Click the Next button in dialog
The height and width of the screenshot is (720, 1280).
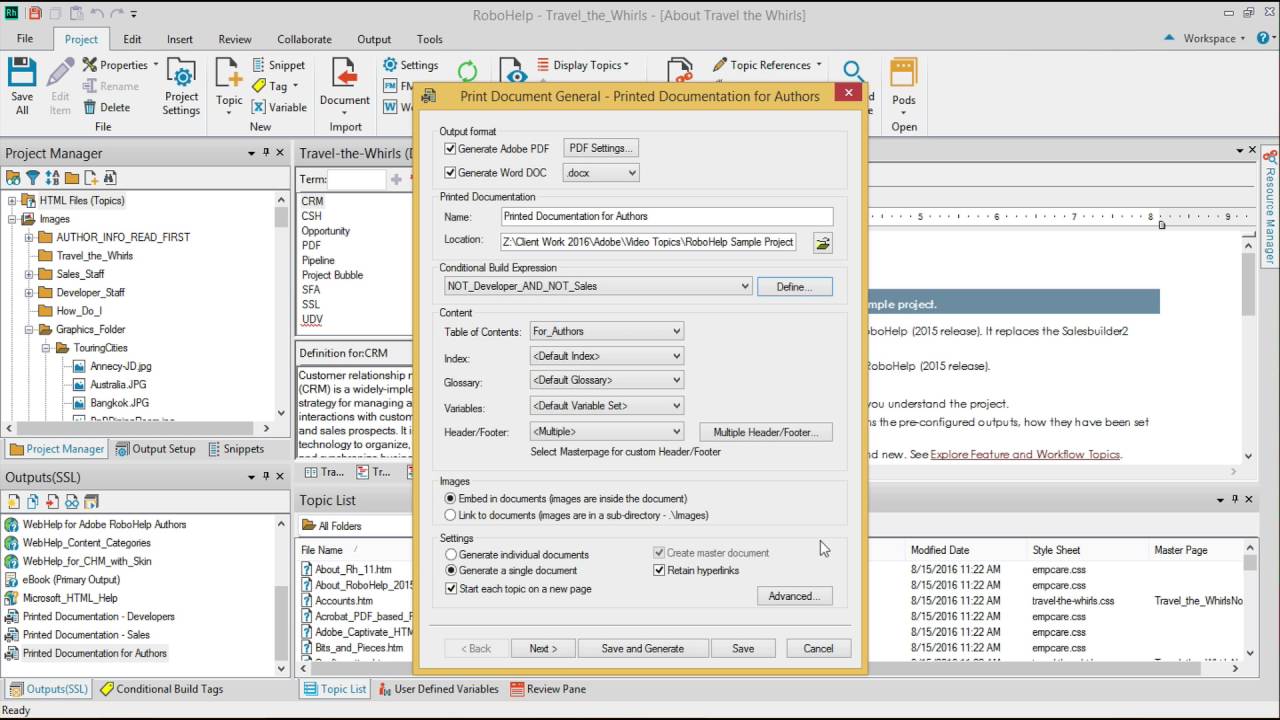(542, 648)
